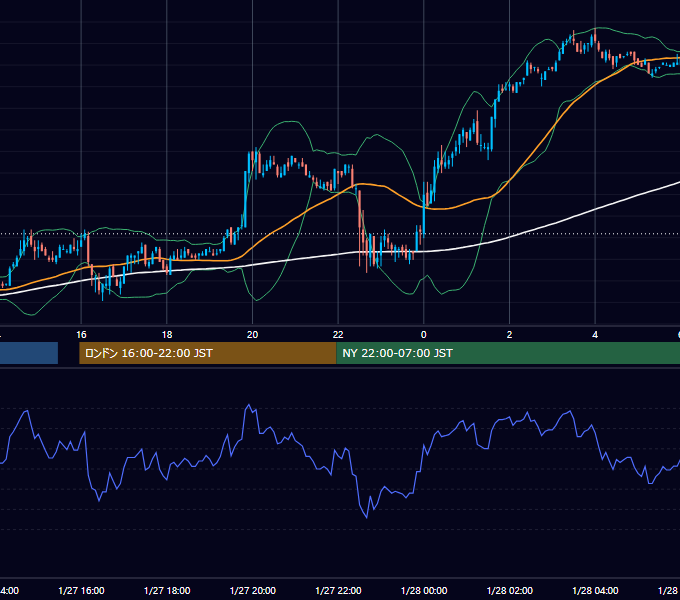Click the ロンドン 16:00-22:00 JST session bar
680x600 pixels.
click(208, 353)
